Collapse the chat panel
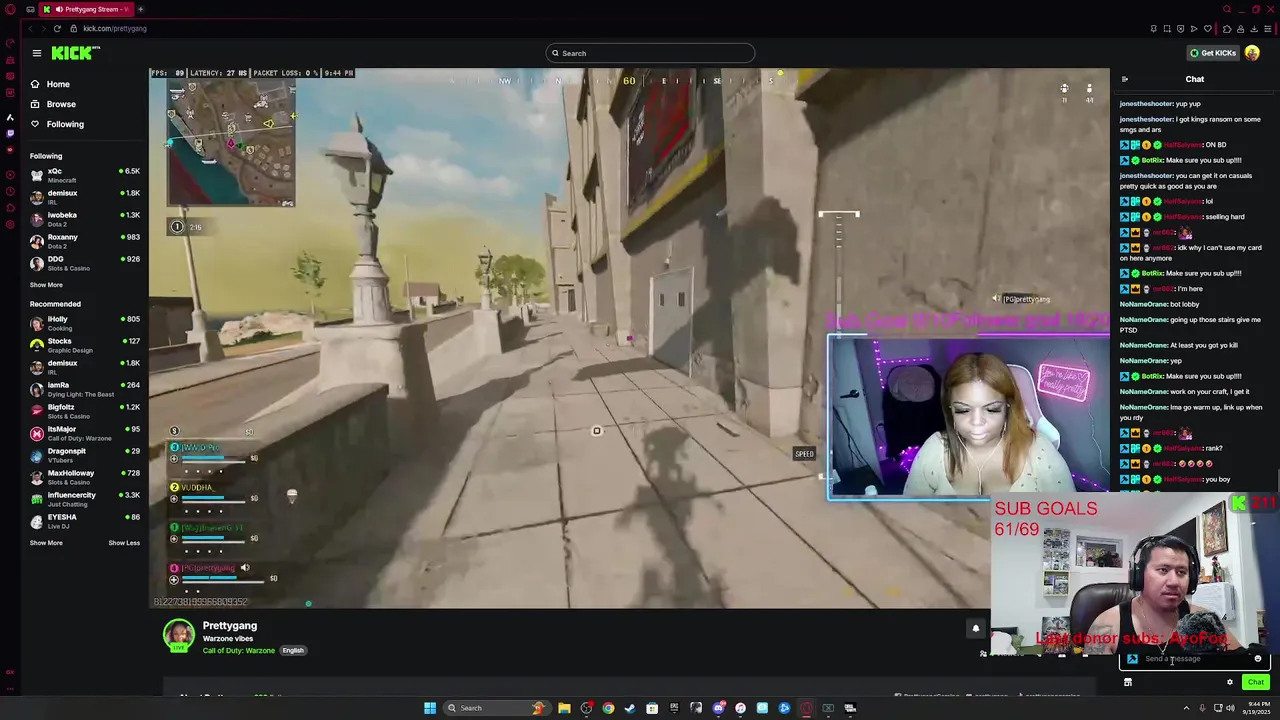 (1125, 79)
